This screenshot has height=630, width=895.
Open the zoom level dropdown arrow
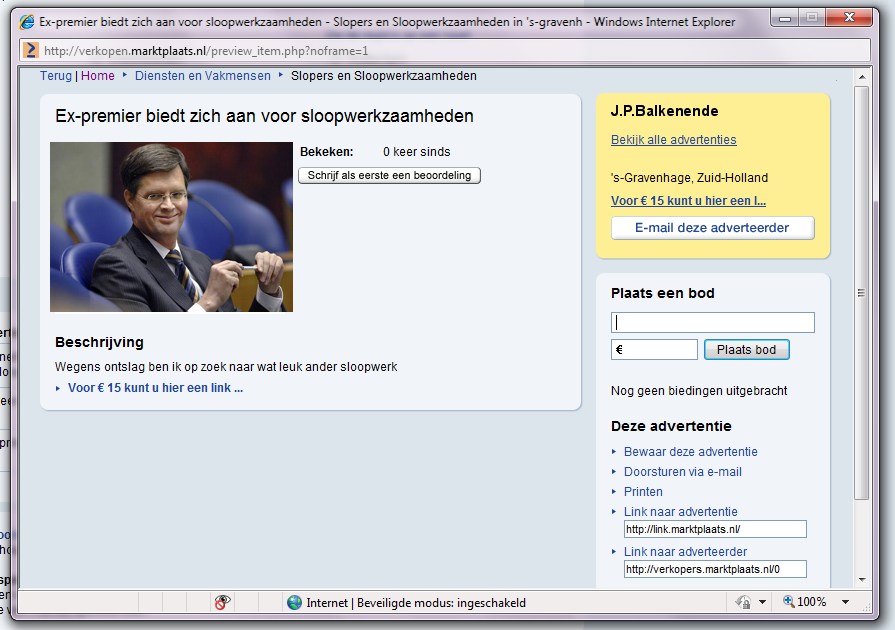pos(845,602)
